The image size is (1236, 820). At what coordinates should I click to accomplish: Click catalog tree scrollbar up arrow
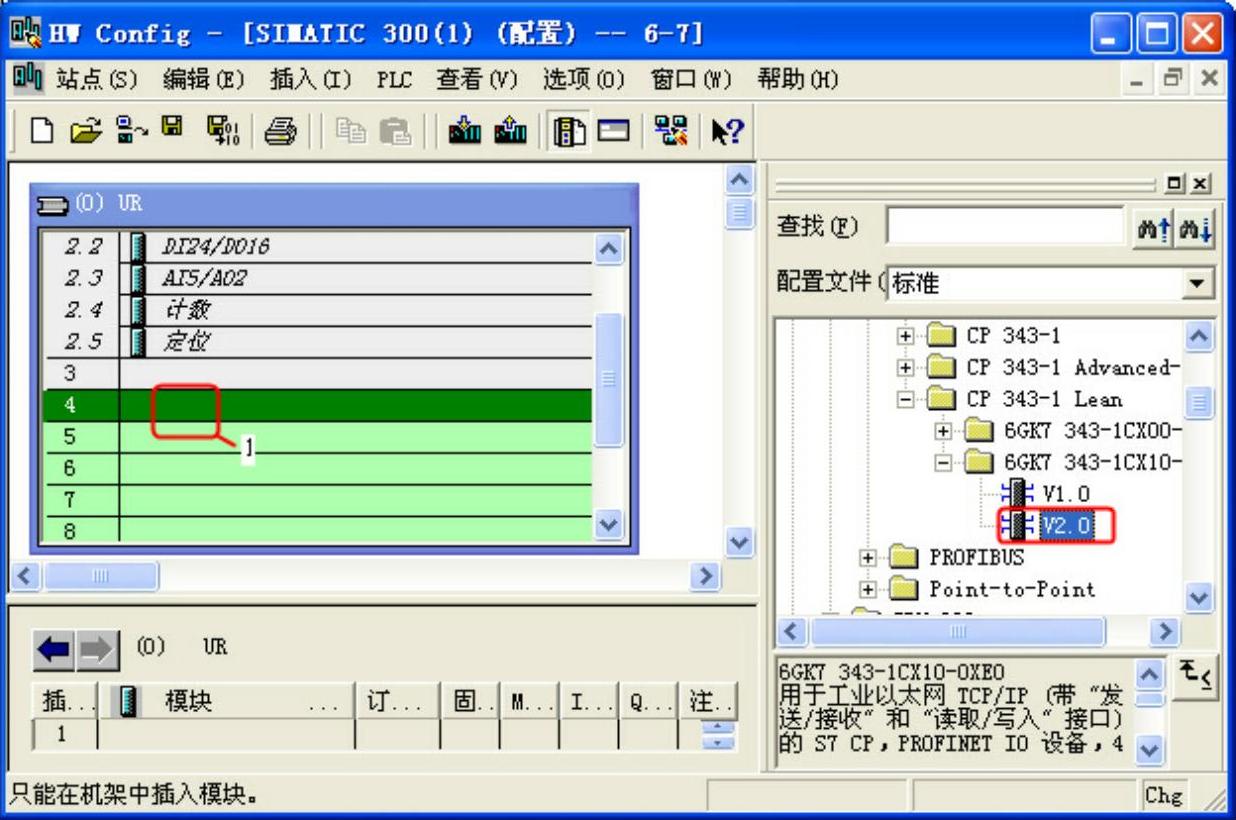pos(1201,339)
